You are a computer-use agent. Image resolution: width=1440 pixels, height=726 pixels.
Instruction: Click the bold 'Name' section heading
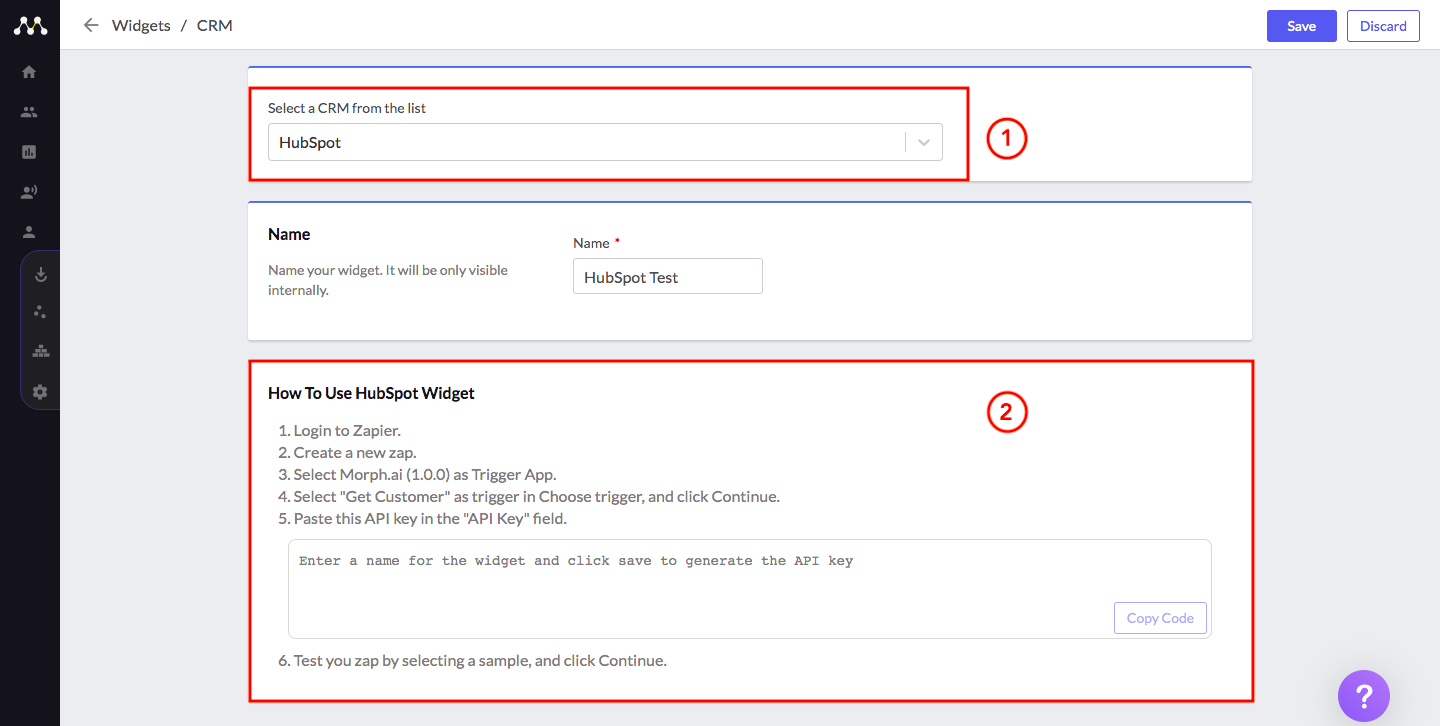point(289,234)
